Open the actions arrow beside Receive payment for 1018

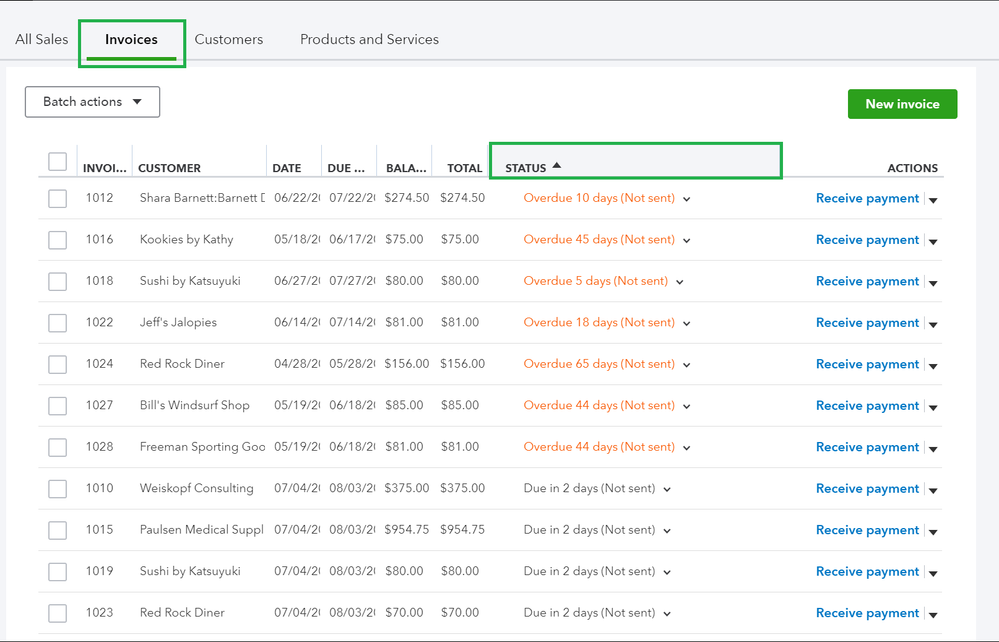pos(932,282)
